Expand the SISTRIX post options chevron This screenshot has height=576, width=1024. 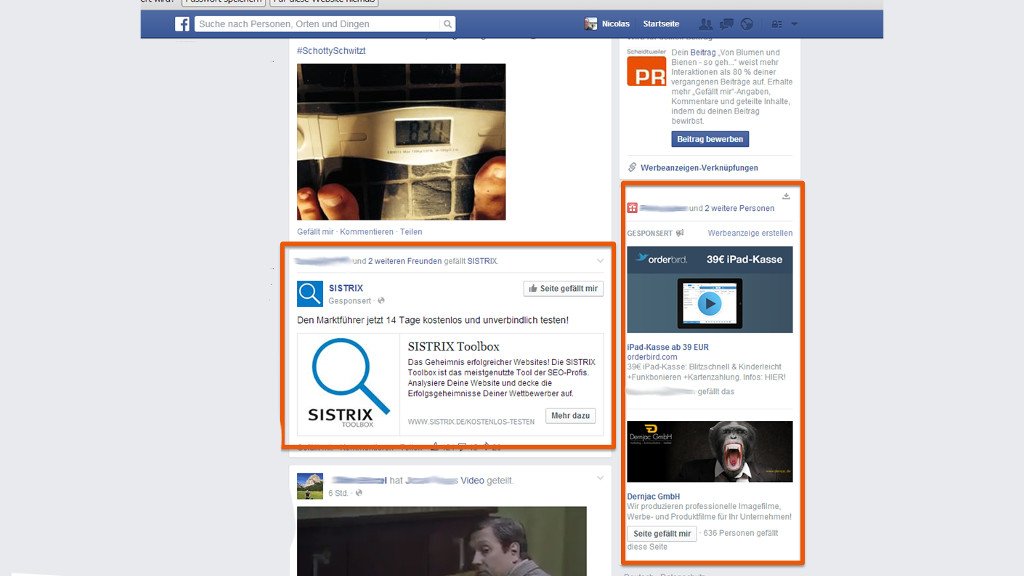click(x=600, y=261)
